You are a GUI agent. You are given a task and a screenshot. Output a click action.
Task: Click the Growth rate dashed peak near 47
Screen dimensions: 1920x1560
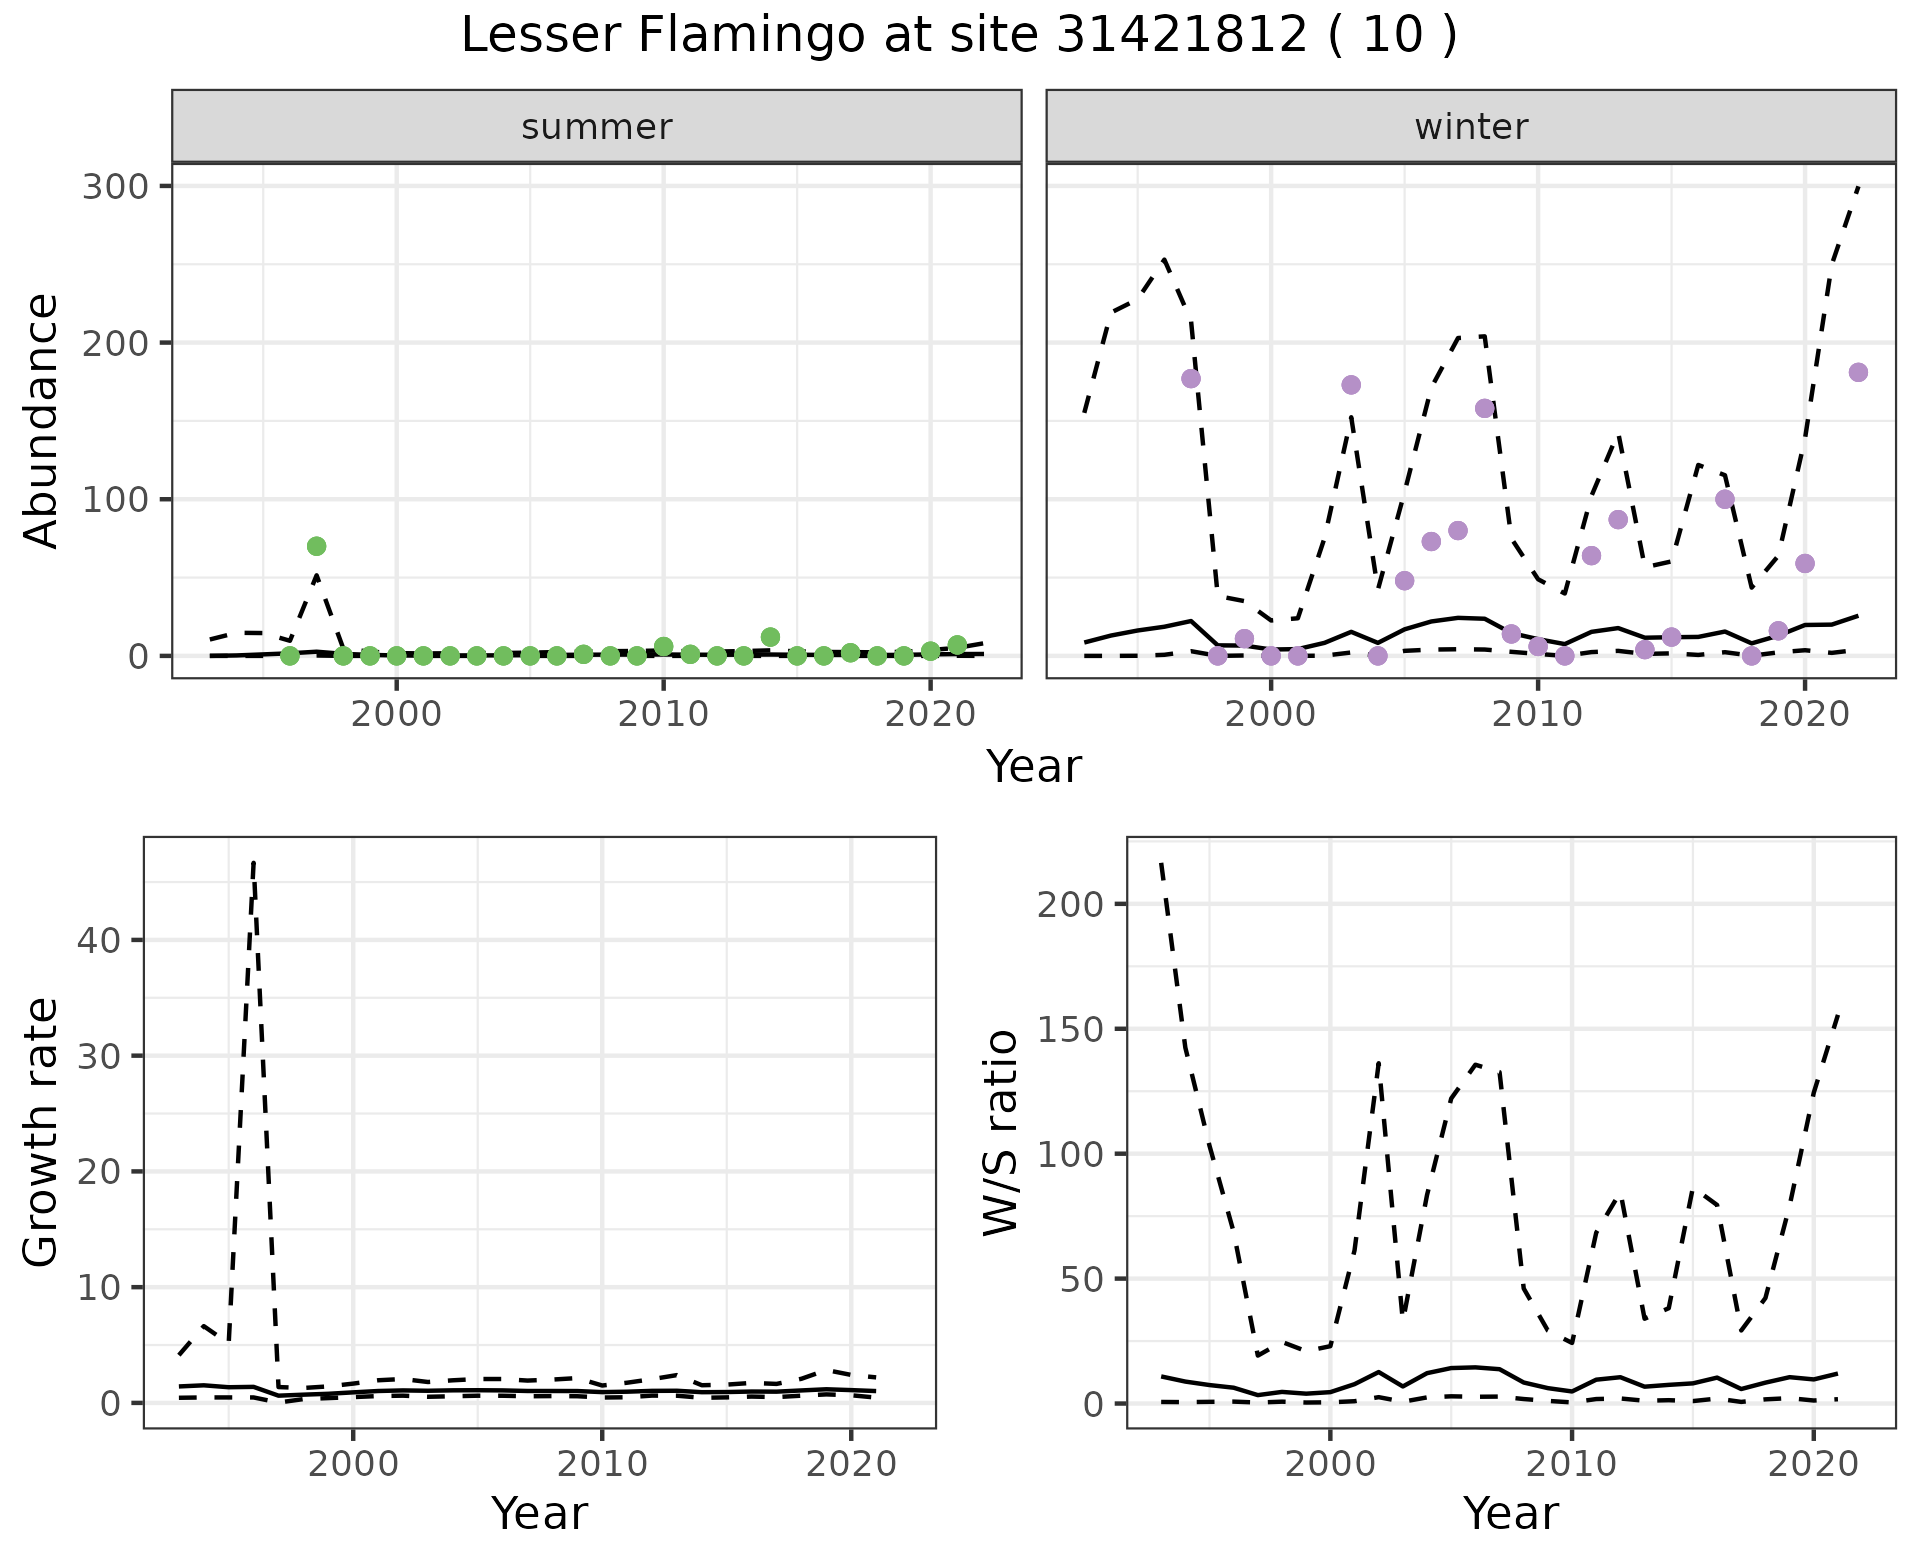[254, 863]
